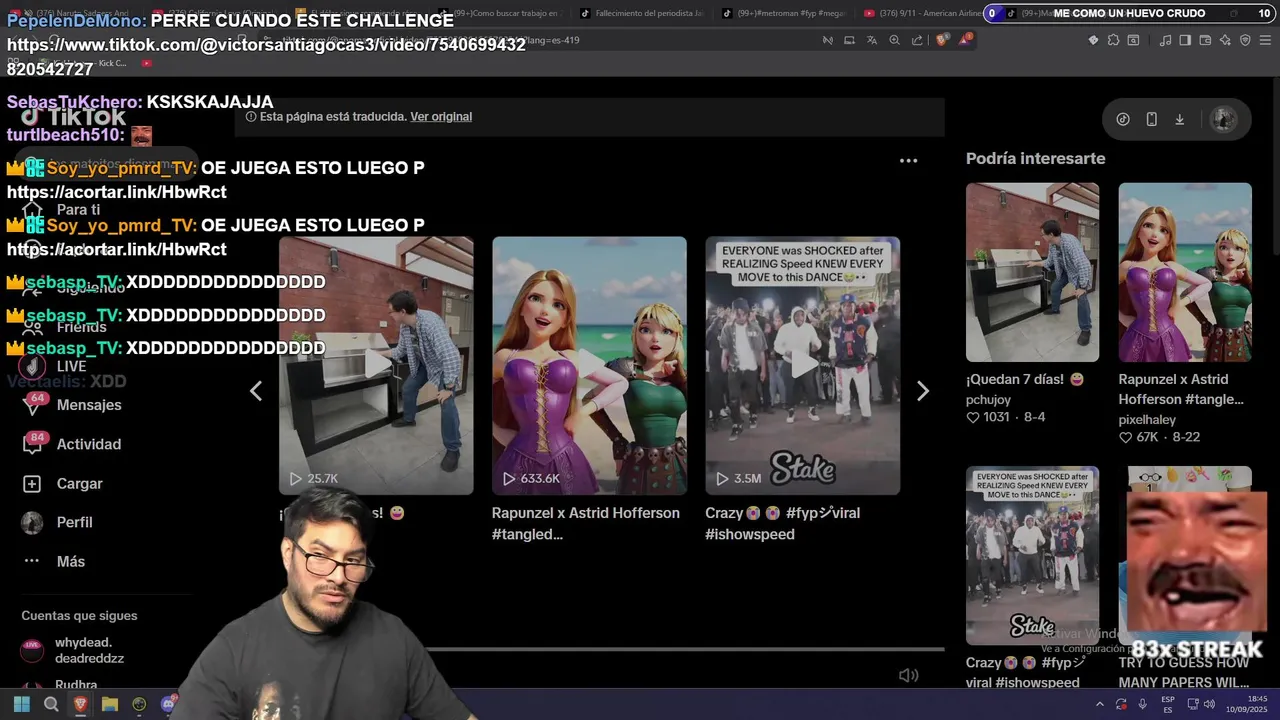1280x720 pixels.
Task: Go to Perfil in sidebar
Action: [x=58, y=522]
